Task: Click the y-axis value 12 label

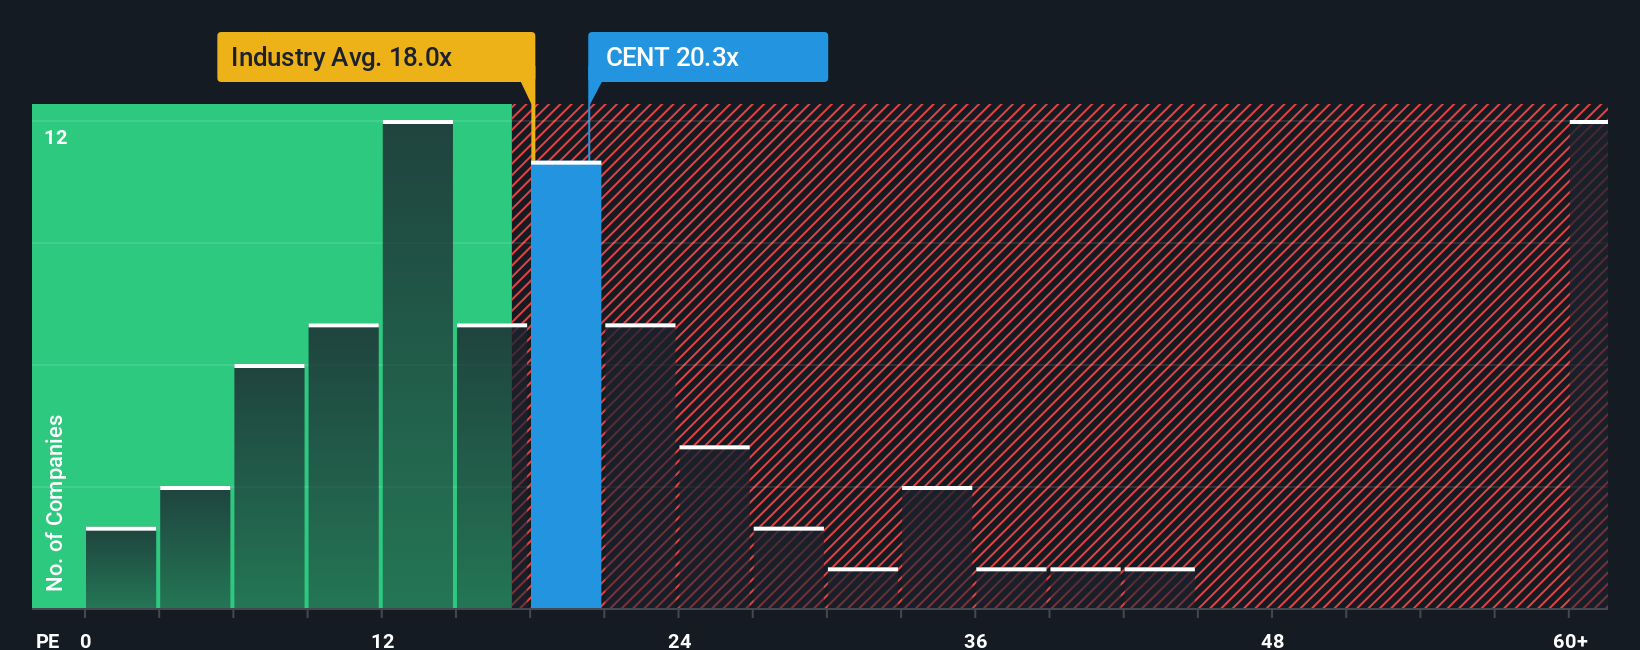Action: pos(56,137)
